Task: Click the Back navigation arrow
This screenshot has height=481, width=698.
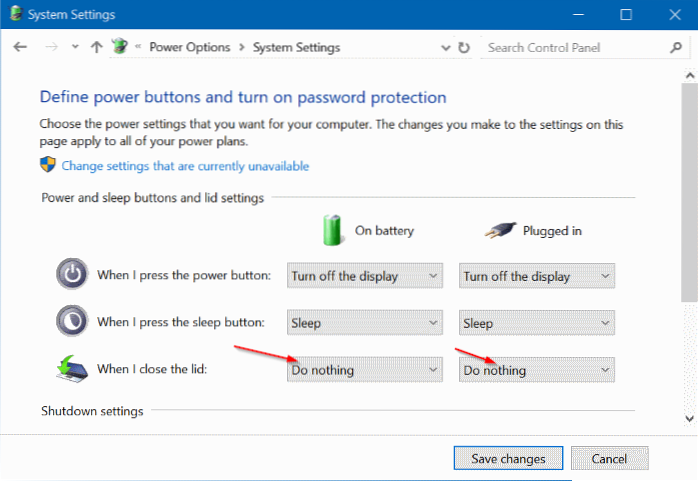Action: (x=21, y=47)
